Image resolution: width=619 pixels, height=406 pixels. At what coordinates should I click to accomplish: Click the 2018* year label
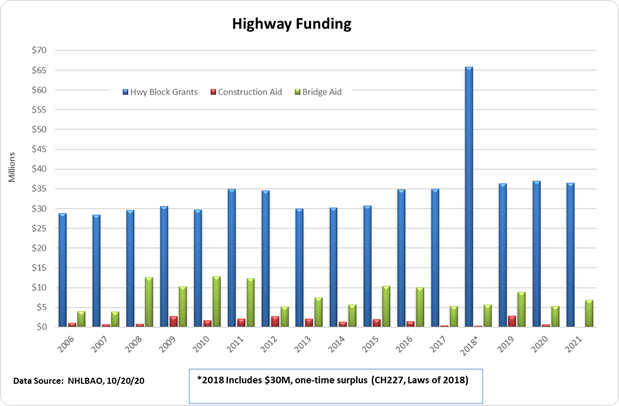(469, 346)
